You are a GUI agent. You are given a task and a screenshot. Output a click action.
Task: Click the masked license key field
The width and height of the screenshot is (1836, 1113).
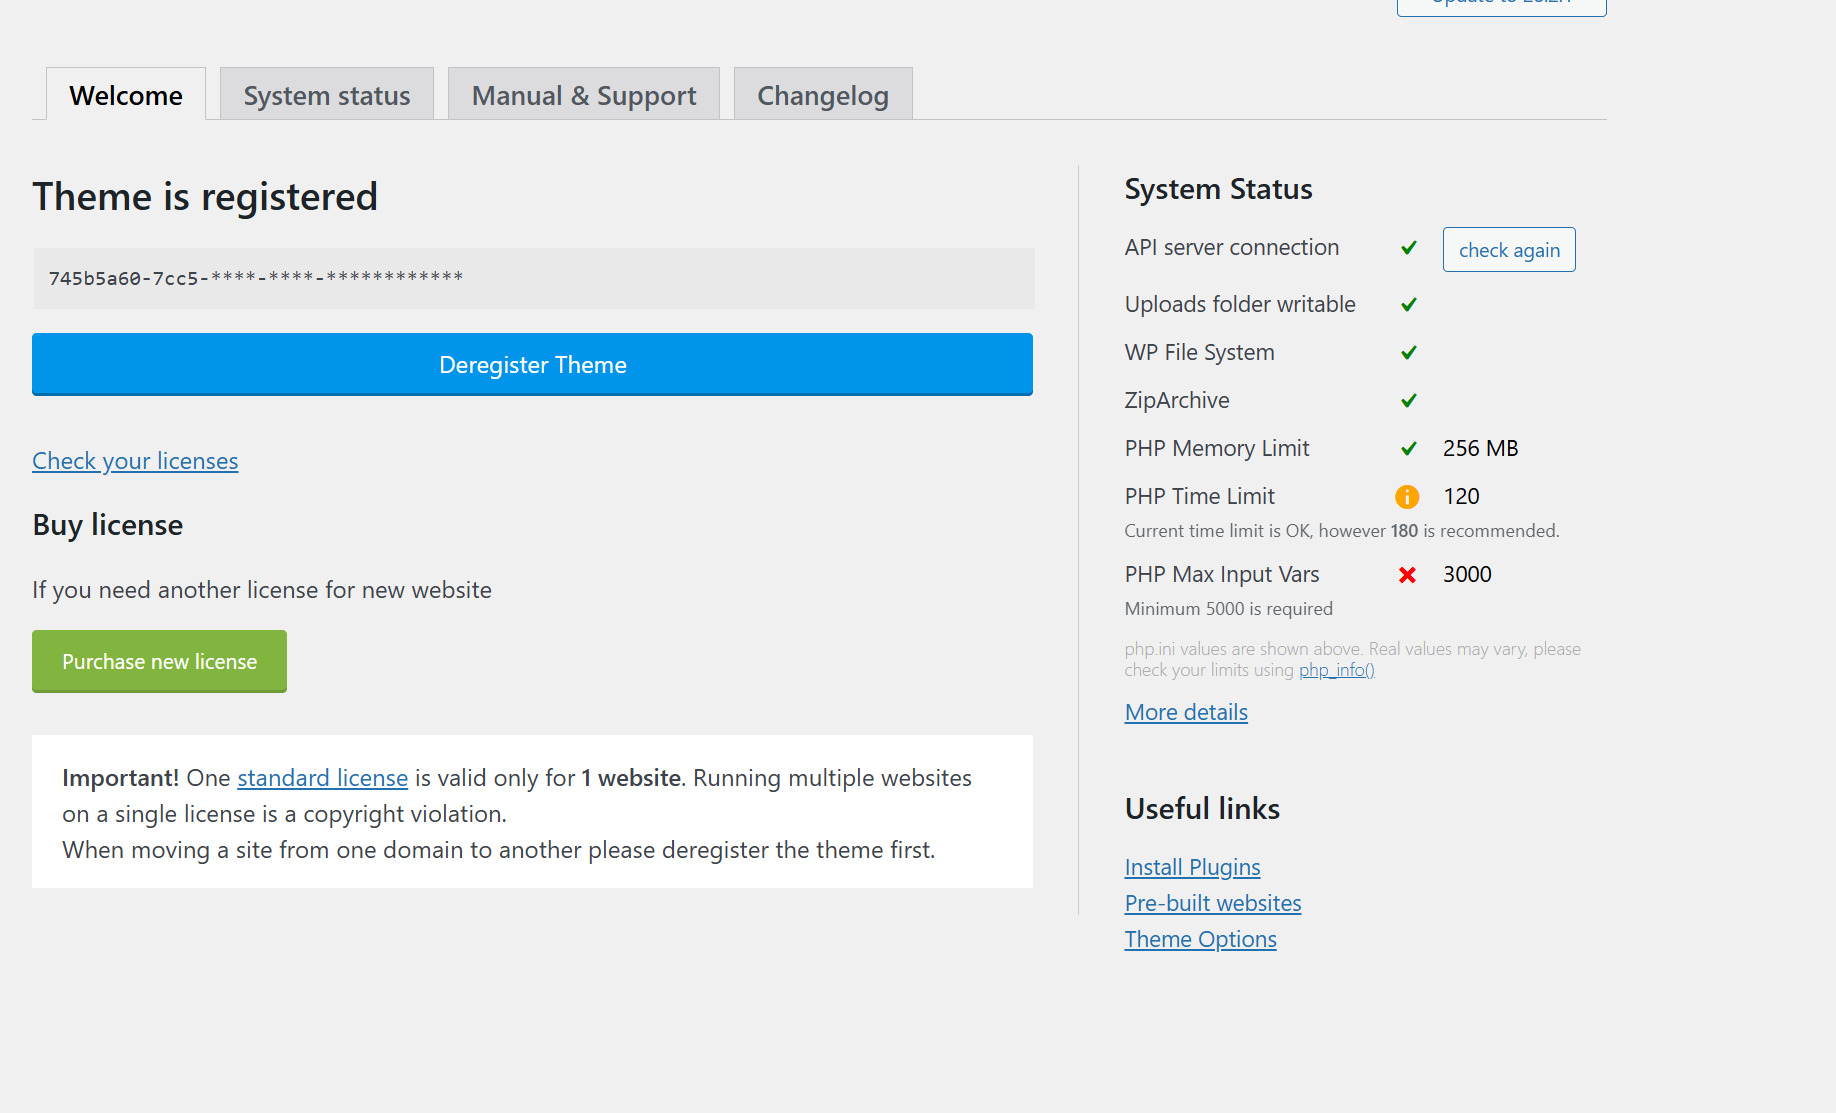click(533, 278)
